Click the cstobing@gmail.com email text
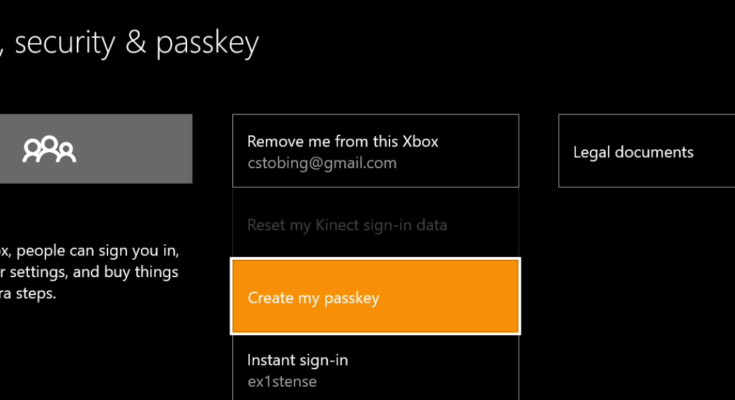Image resolution: width=735 pixels, height=400 pixels. (322, 162)
